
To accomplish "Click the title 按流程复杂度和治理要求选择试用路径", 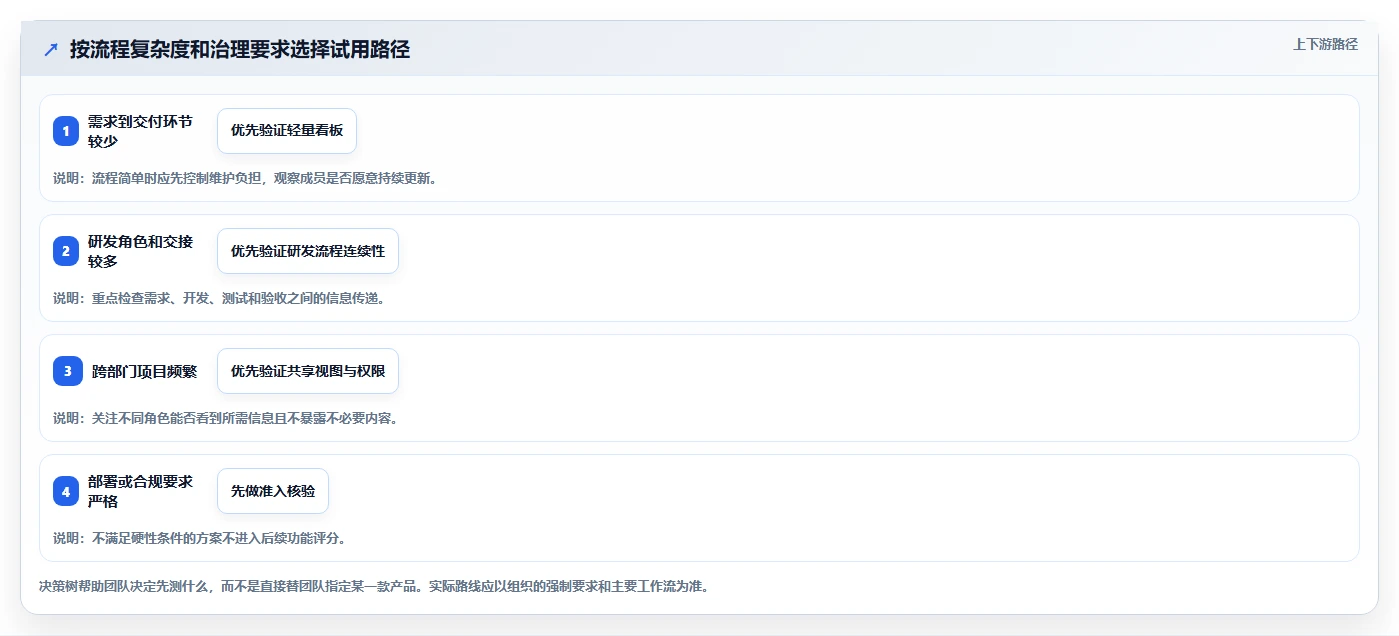I will click(x=240, y=50).
